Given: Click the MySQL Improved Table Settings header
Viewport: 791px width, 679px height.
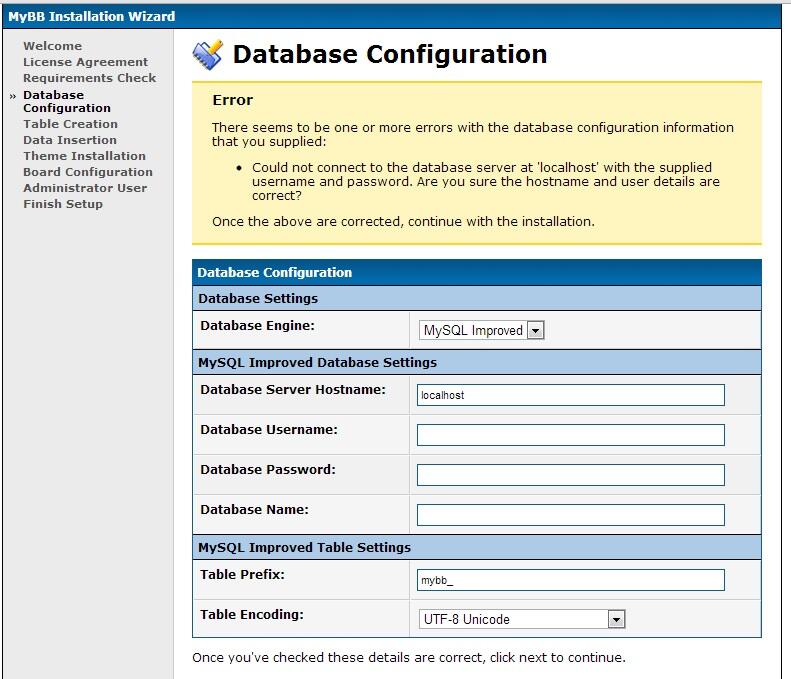Looking at the screenshot, I should (x=477, y=547).
